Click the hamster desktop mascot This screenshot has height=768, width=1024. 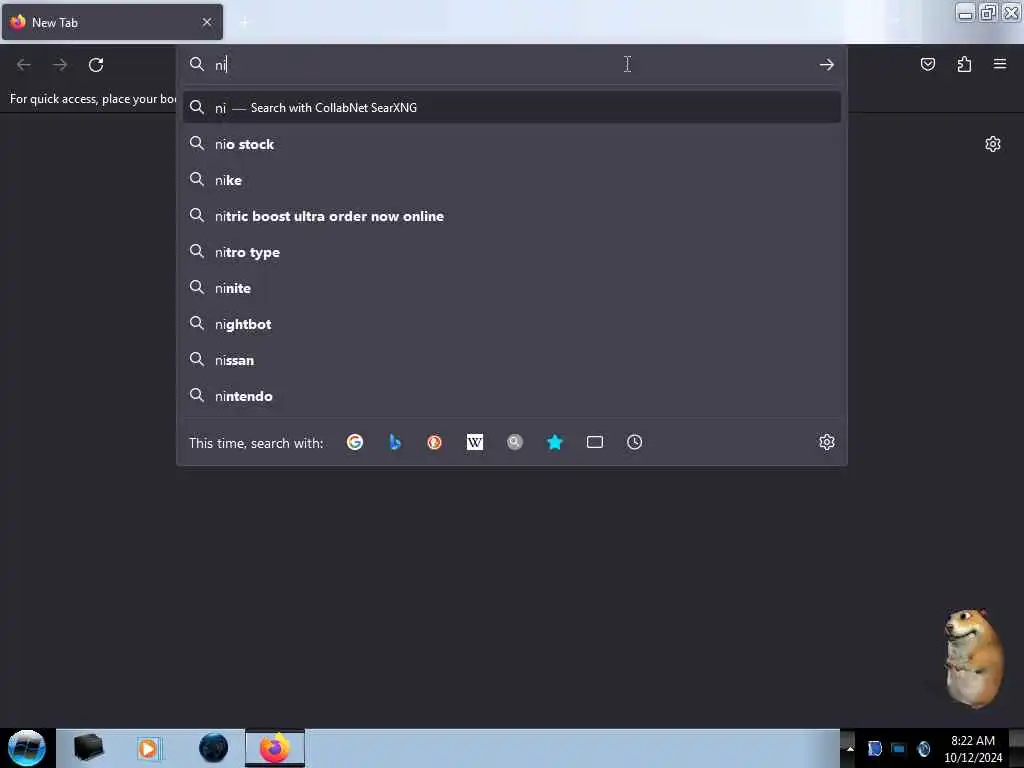pos(973,658)
